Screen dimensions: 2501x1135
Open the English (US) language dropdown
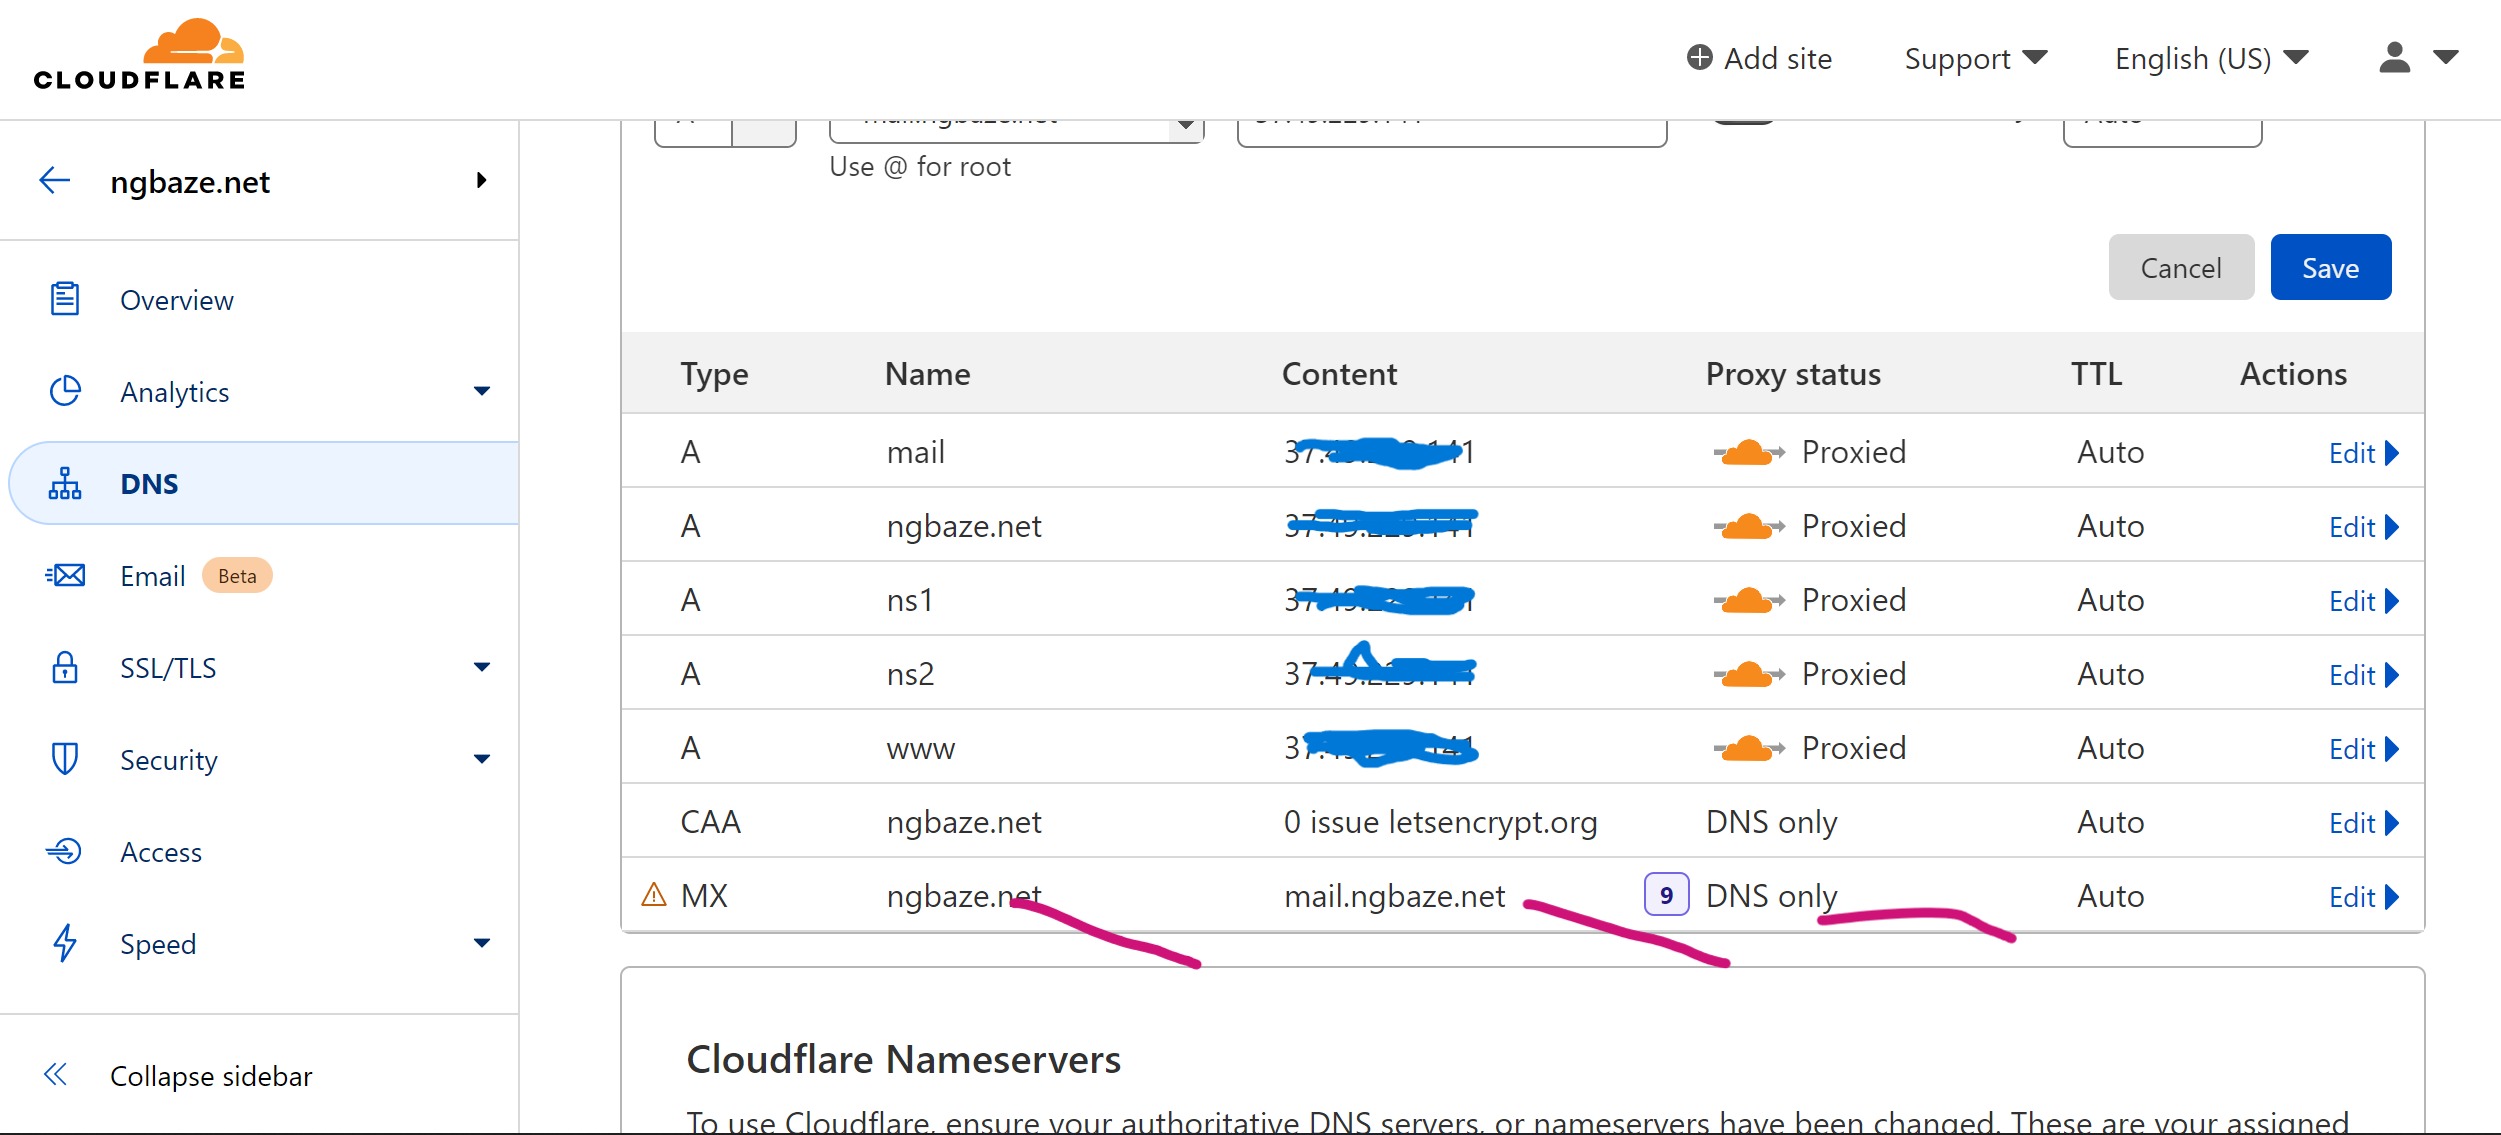click(2210, 59)
